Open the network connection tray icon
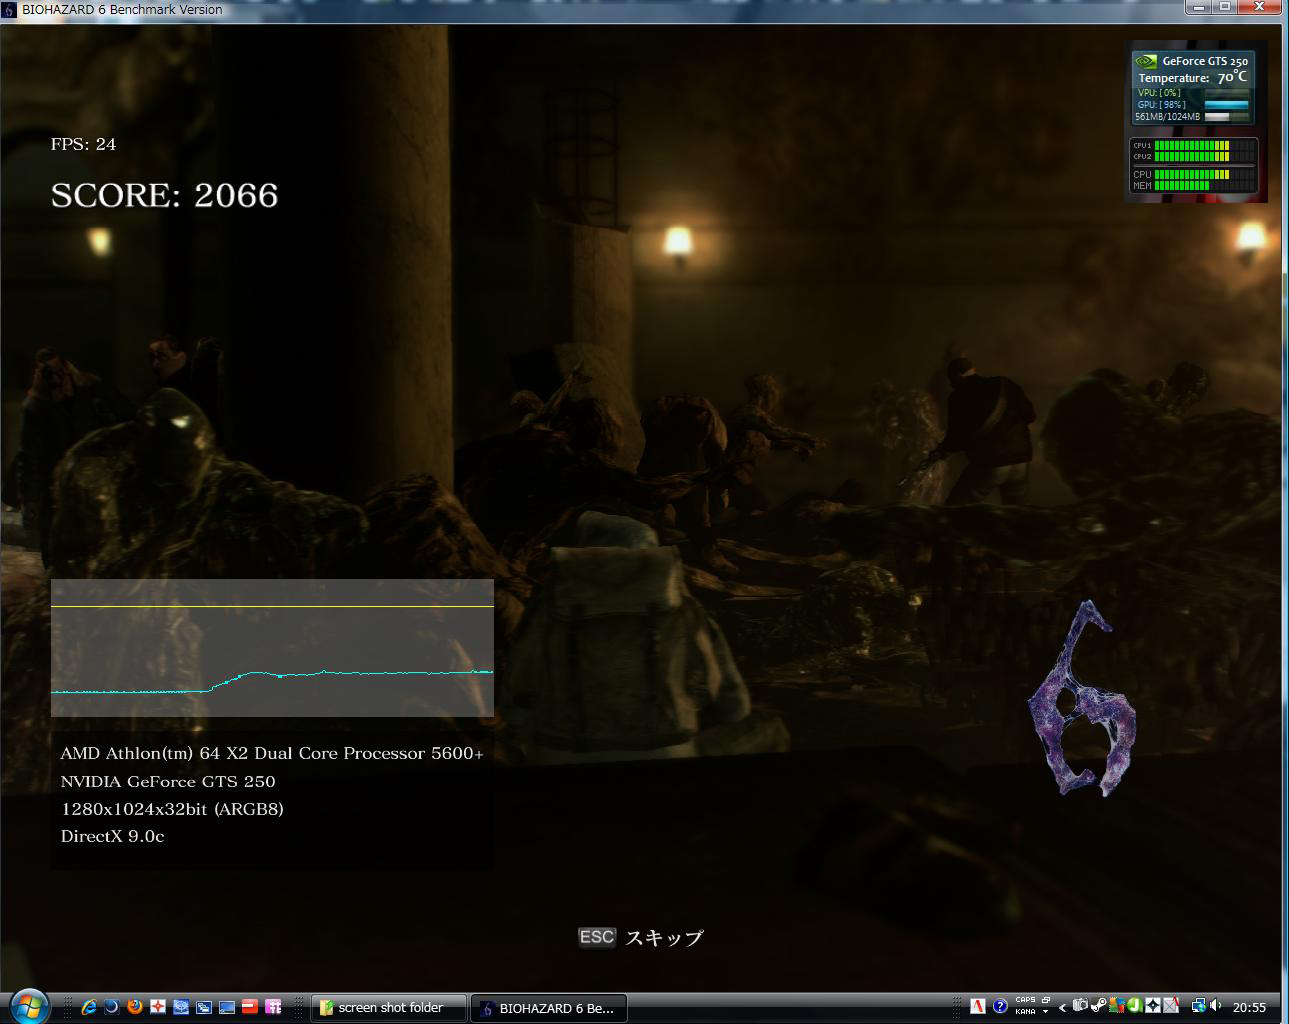The image size is (1289, 1024). point(1199,1007)
